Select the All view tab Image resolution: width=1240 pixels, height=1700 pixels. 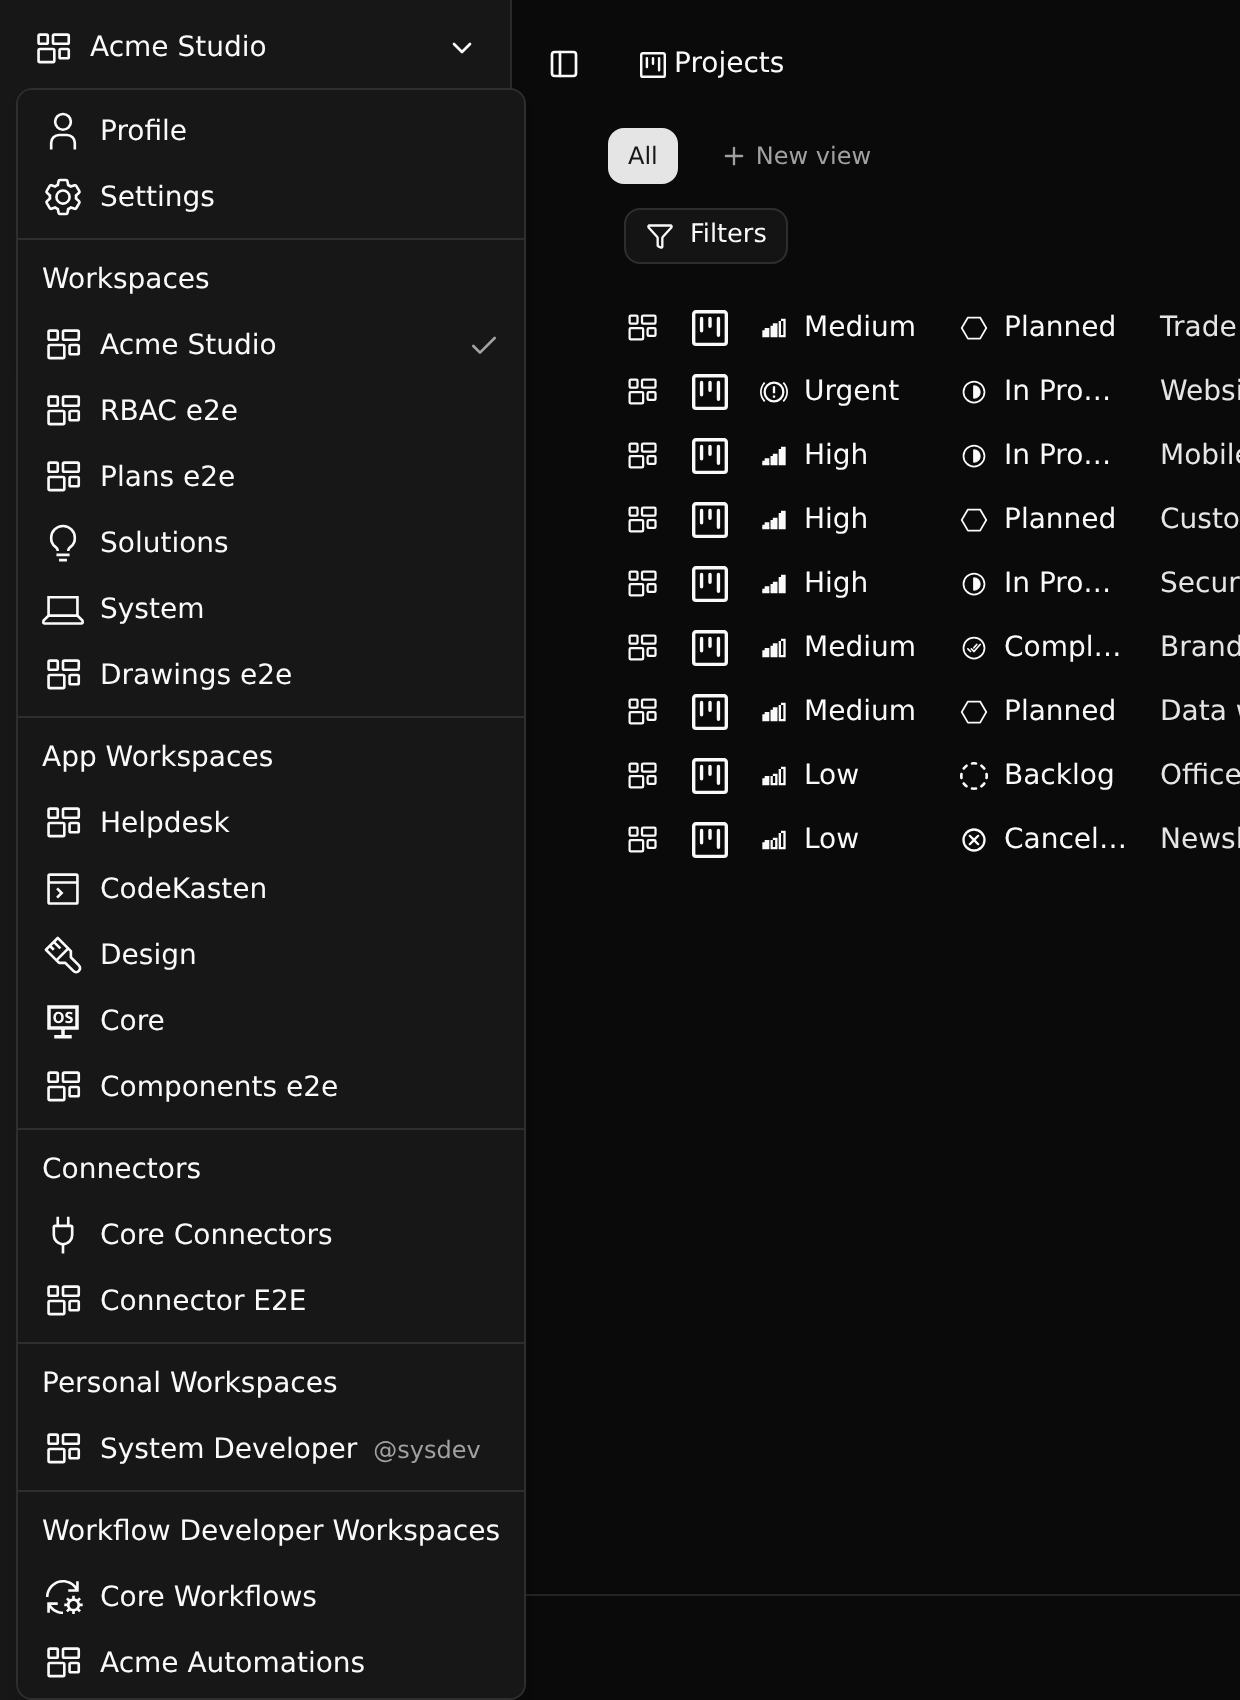tap(643, 156)
